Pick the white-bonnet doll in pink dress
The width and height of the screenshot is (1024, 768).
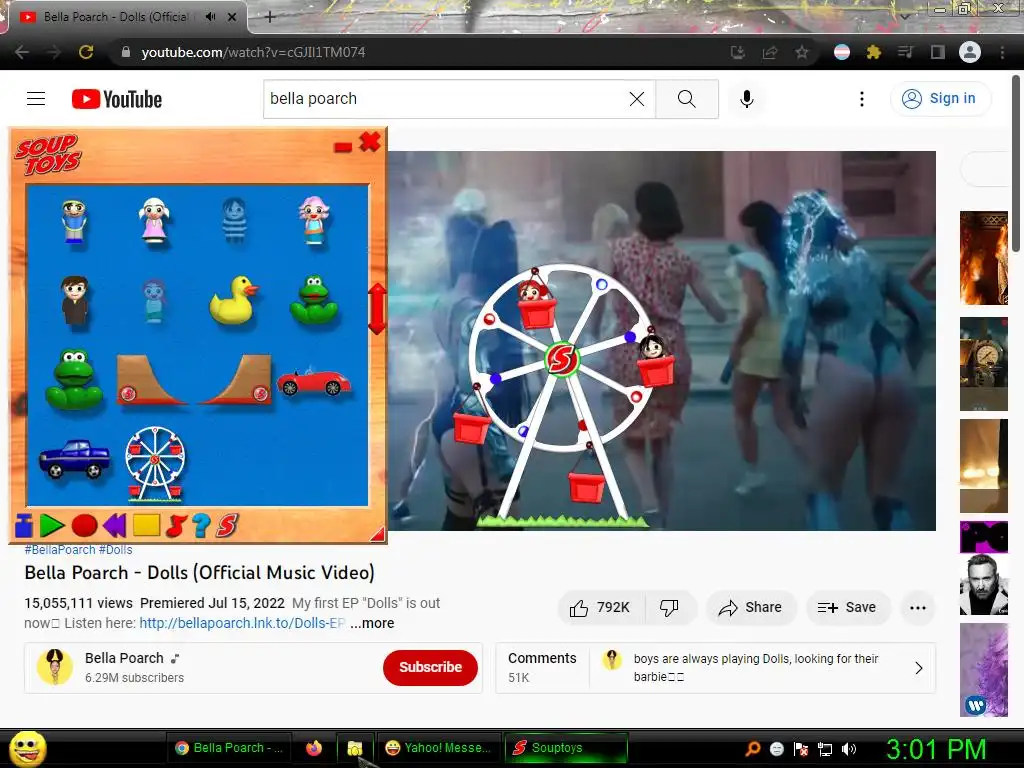click(155, 221)
